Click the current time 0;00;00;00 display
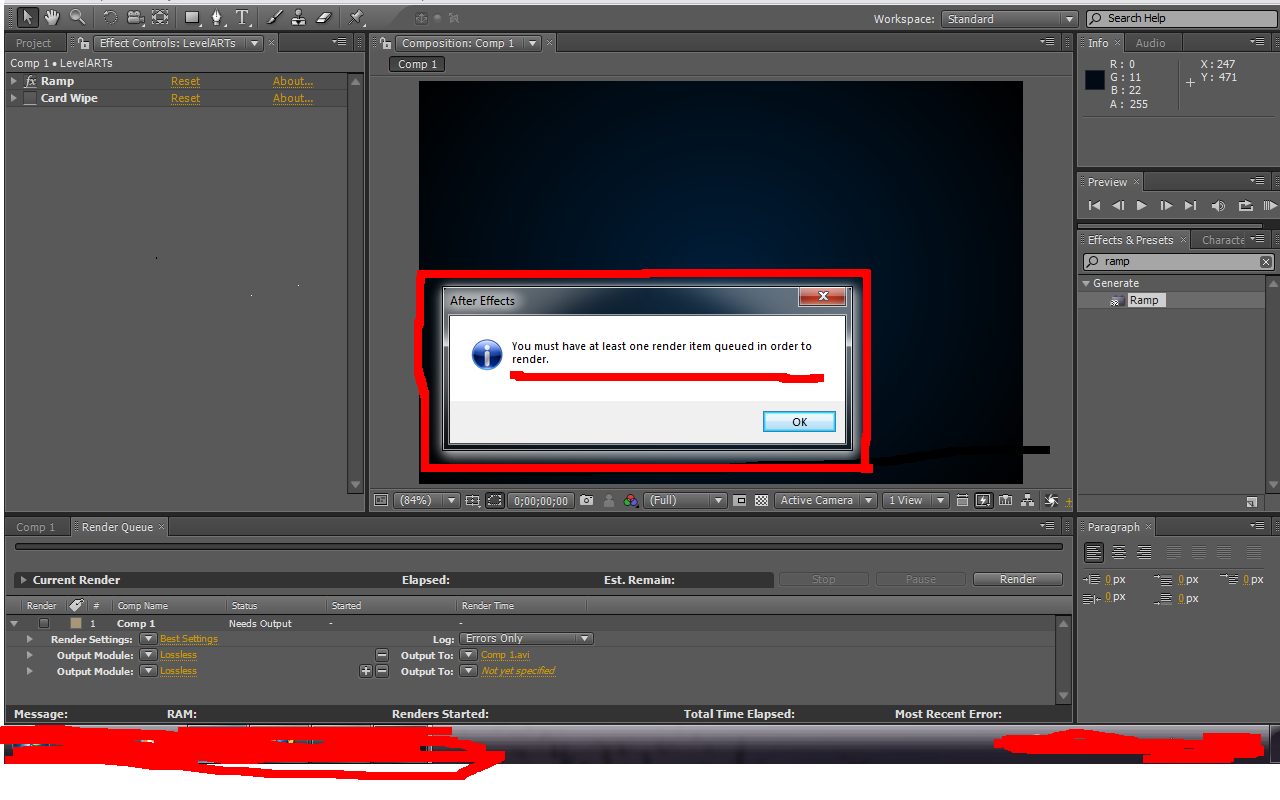Screen dimensions: 1280x800 [x=541, y=501]
